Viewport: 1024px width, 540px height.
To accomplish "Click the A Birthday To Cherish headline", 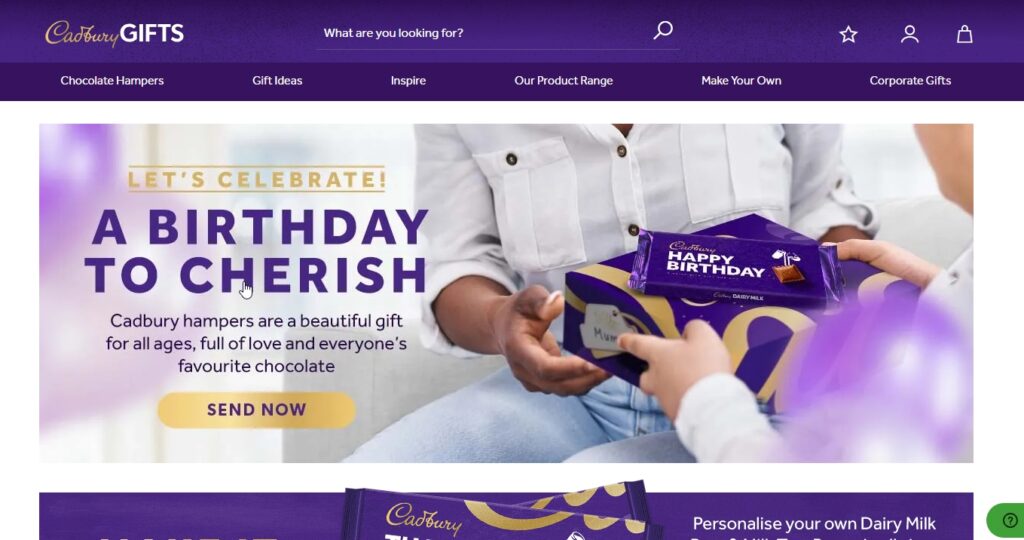I will coord(257,251).
